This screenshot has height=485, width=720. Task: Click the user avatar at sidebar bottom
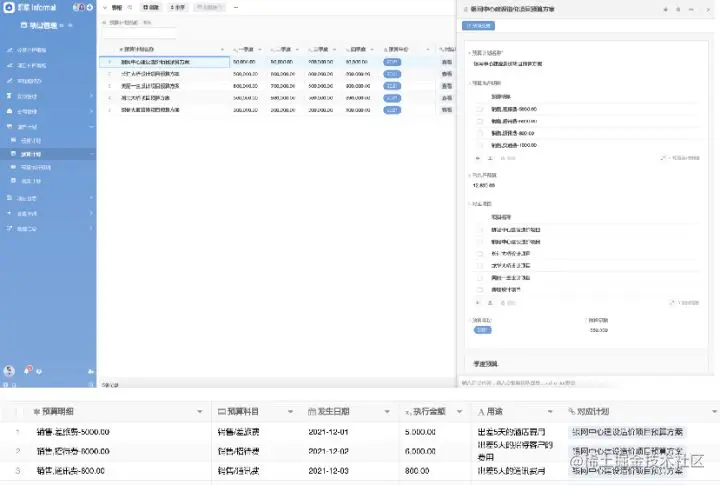(x=9, y=371)
